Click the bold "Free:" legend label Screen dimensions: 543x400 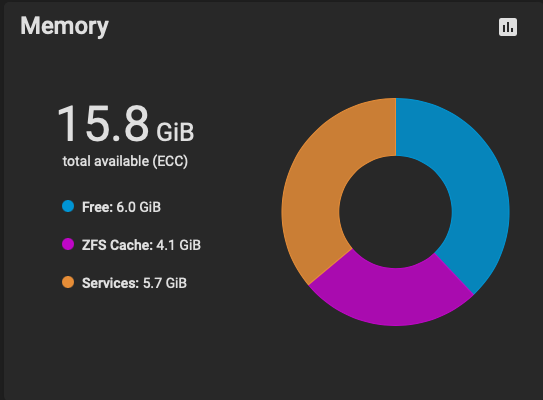pyautogui.click(x=97, y=207)
